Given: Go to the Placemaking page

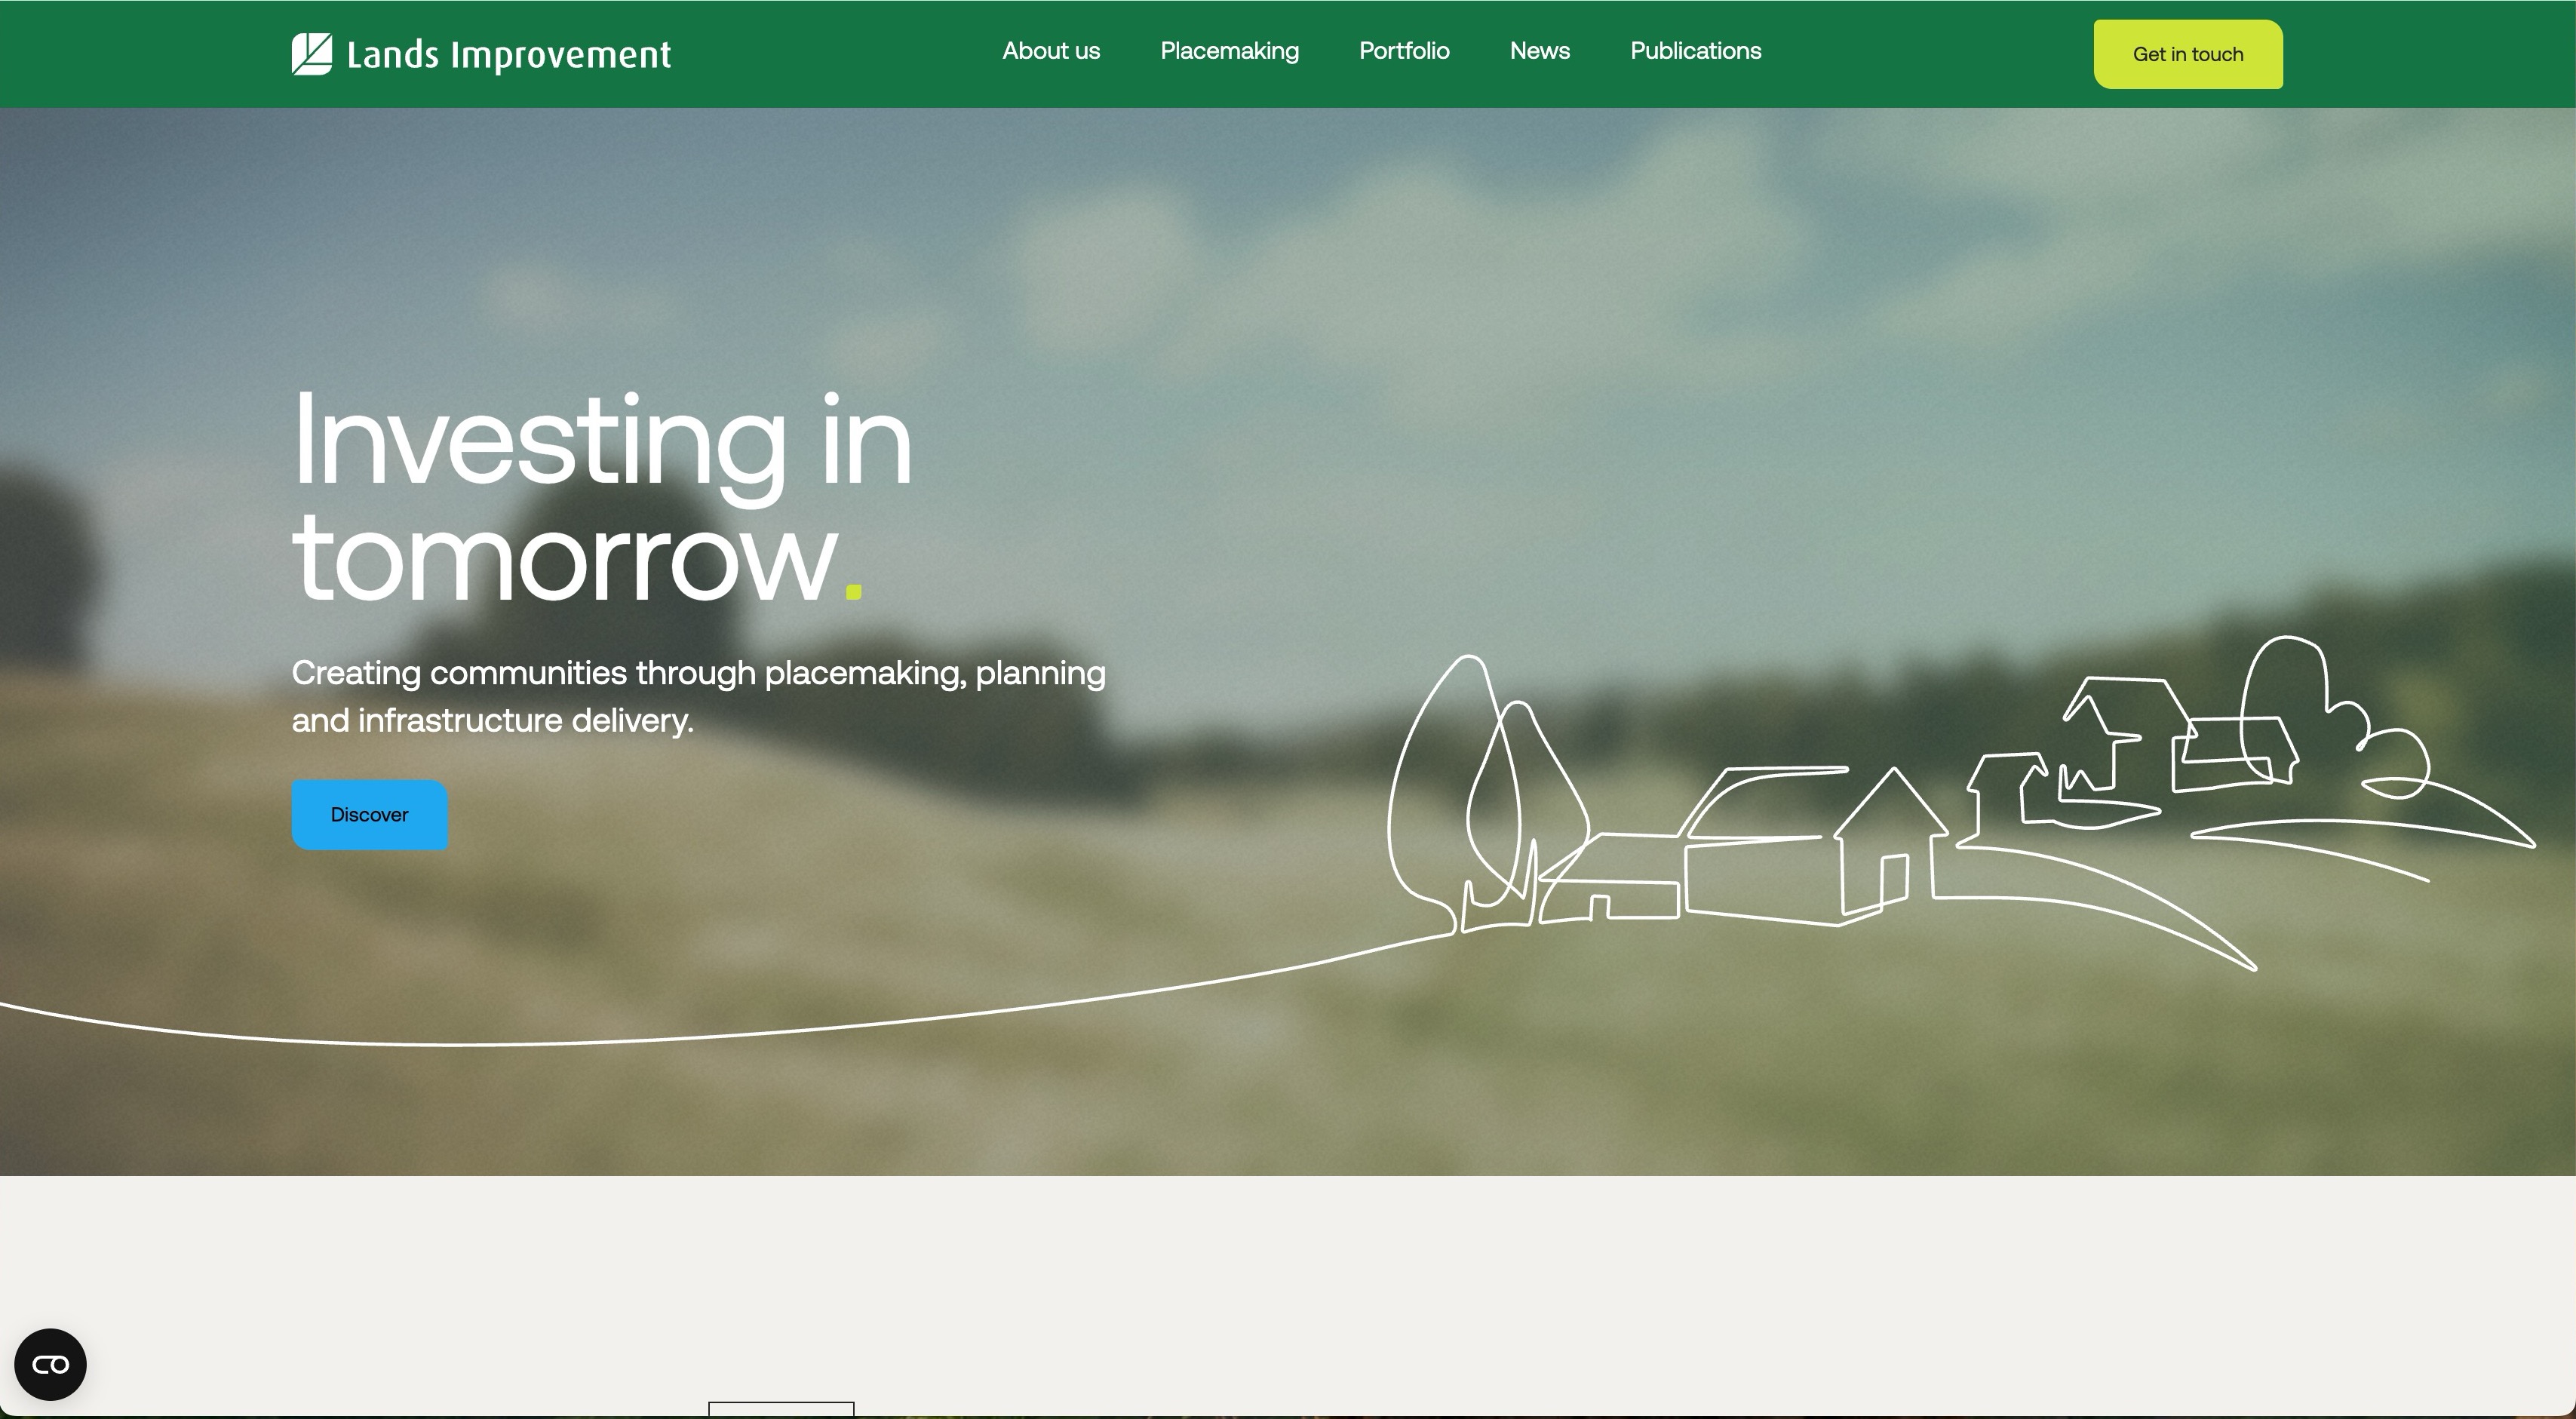Looking at the screenshot, I should [1229, 51].
